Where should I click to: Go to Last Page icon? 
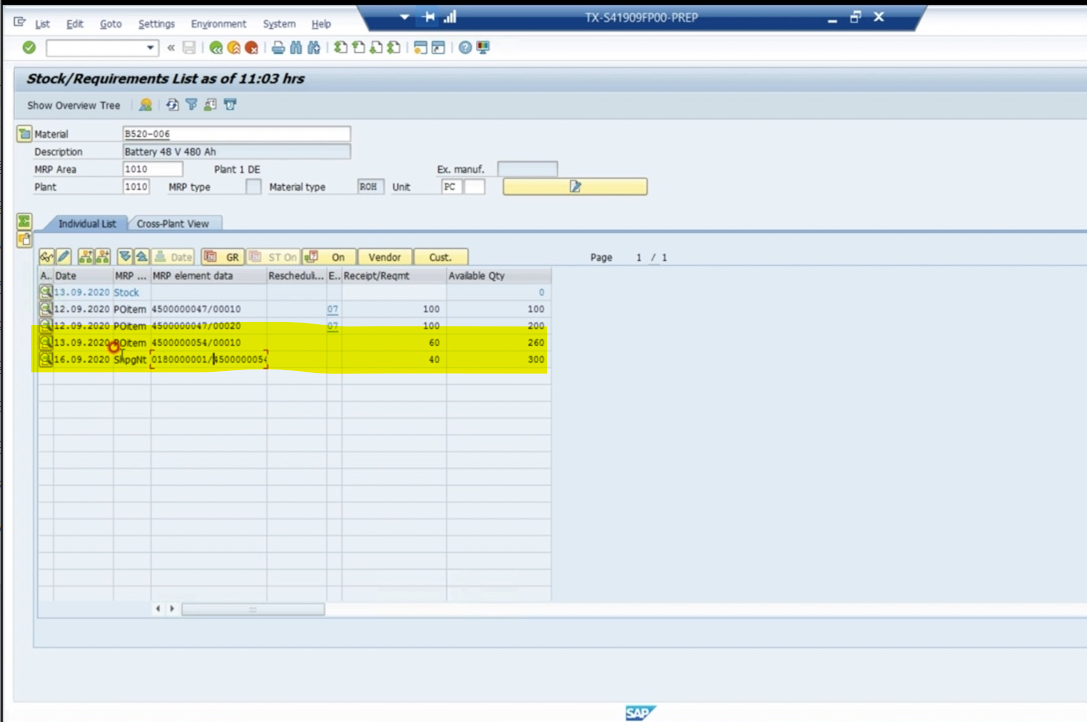pyautogui.click(x=394, y=48)
